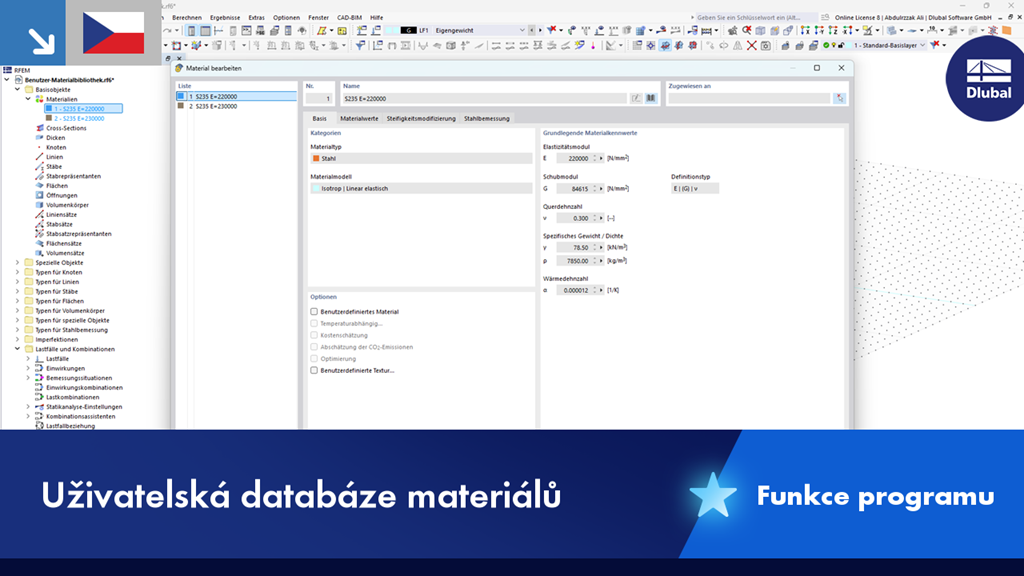Viewport: 1024px width, 576px height.
Task: Expand the Typen für Stahlbemessung folder
Action: coord(18,330)
